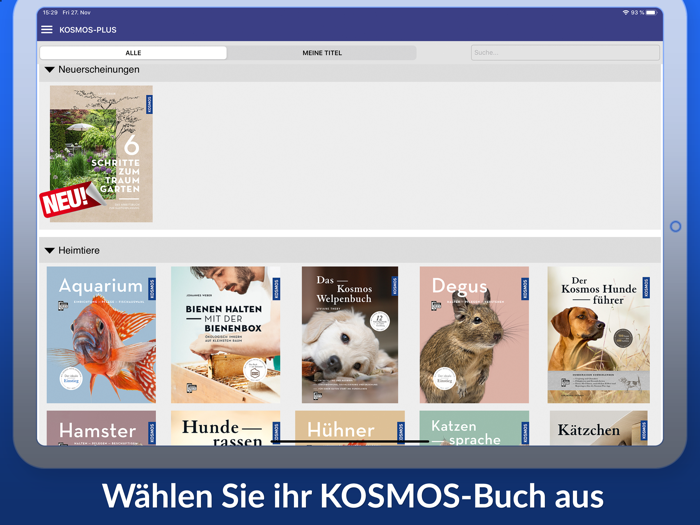
Task: Open the Degus book cover
Action: (x=474, y=335)
